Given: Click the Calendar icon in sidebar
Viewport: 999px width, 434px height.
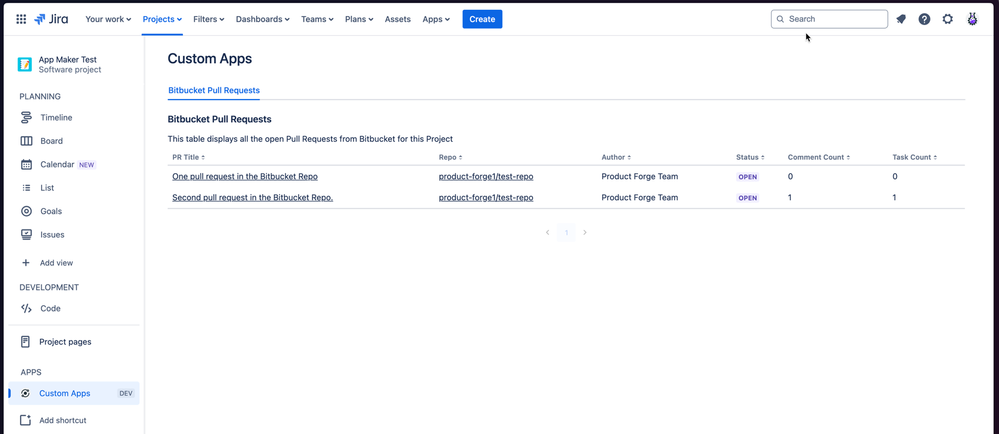Looking at the screenshot, I should tap(26, 164).
